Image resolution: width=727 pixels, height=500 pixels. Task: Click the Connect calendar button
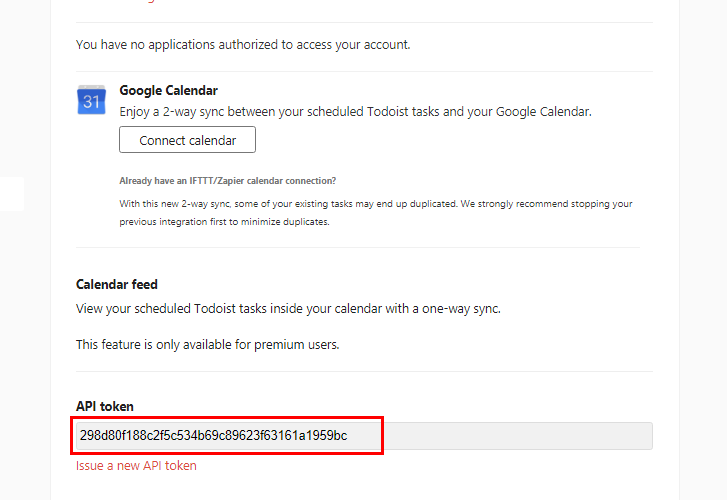[x=187, y=140]
